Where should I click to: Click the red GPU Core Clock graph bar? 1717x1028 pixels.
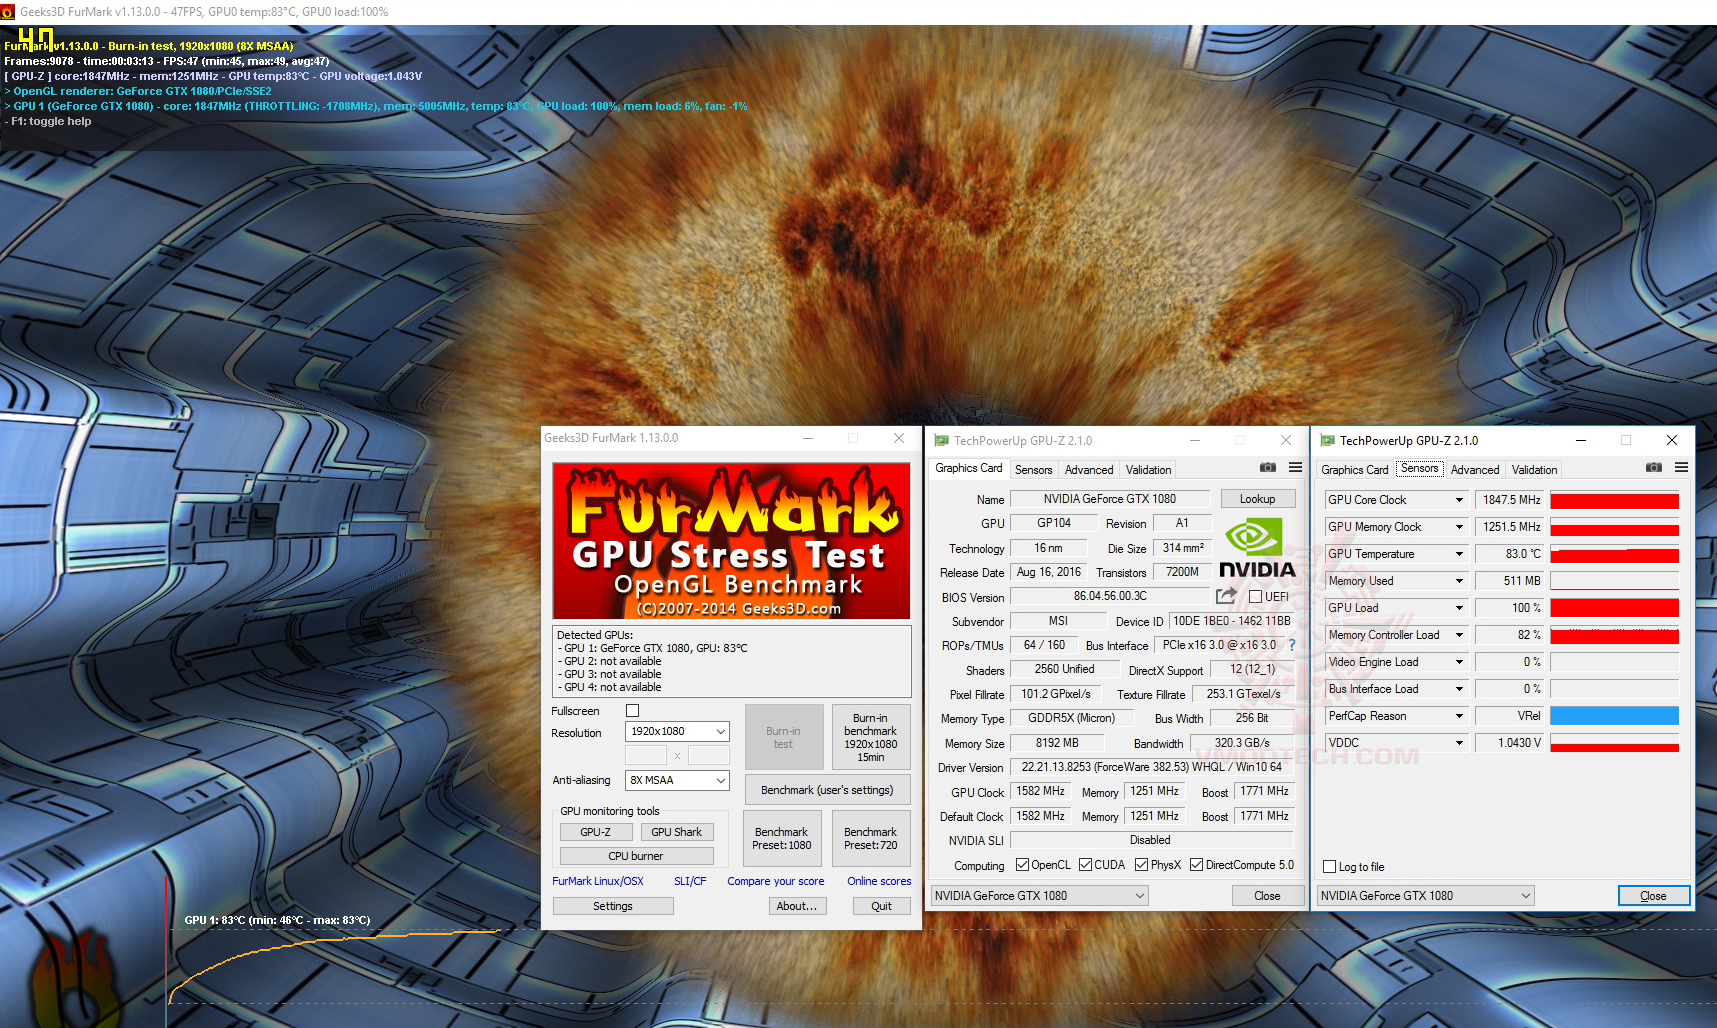(1614, 500)
